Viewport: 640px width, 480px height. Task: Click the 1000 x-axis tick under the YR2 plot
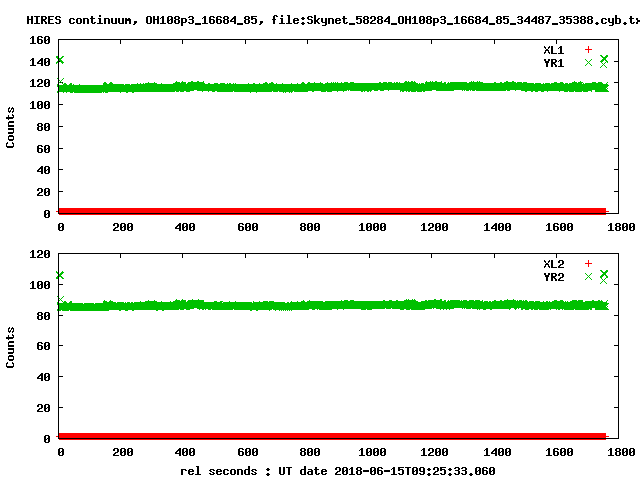pos(372,452)
